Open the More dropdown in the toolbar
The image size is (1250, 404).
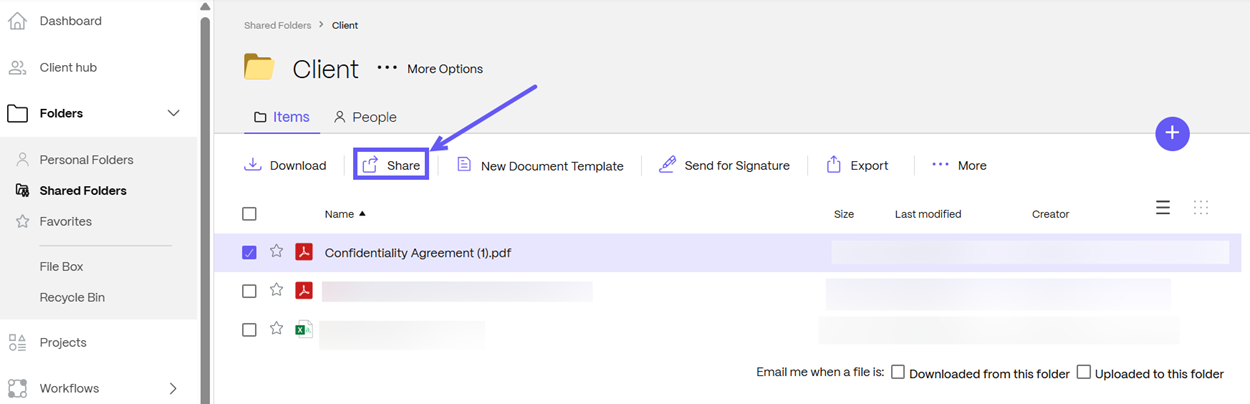[959, 165]
